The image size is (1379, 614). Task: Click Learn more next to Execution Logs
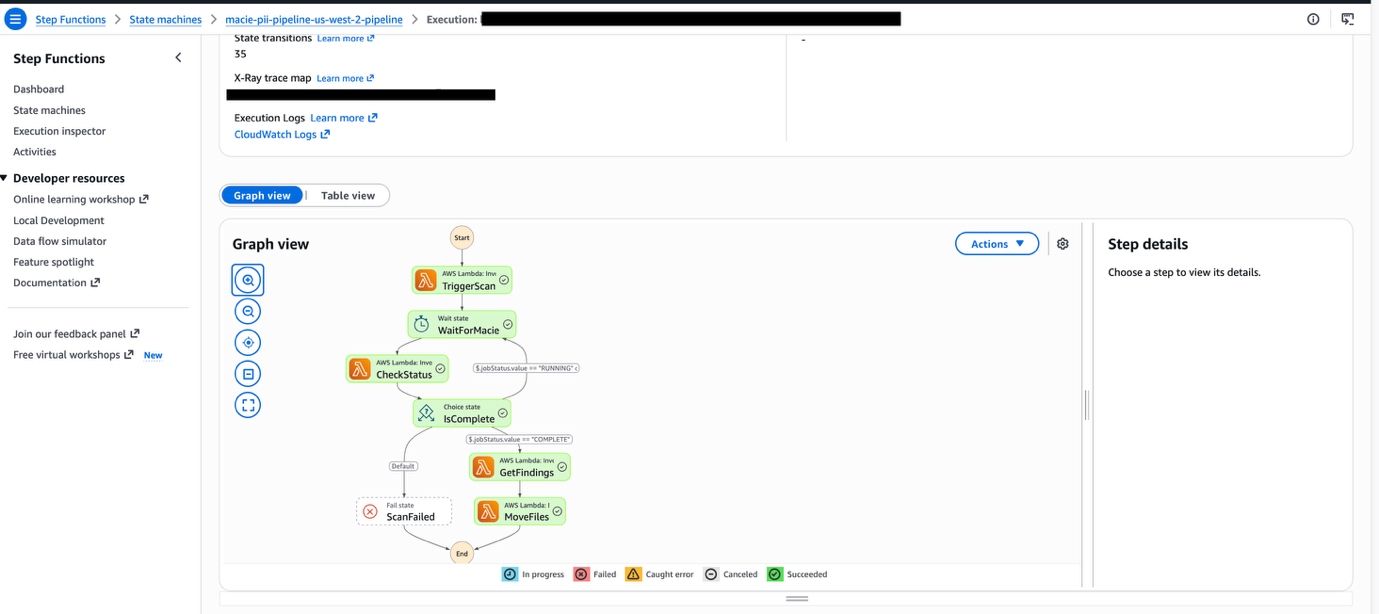coord(343,118)
